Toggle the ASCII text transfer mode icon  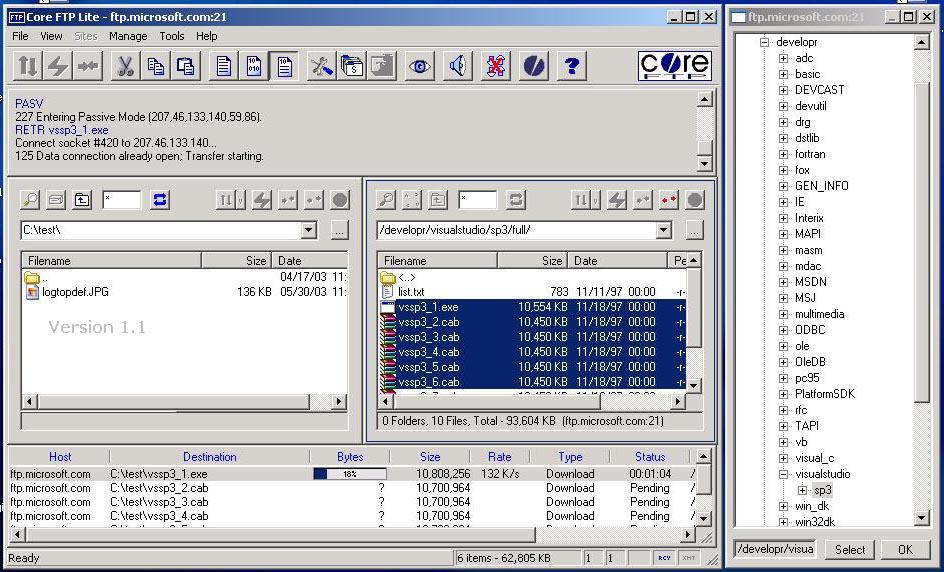pos(224,66)
